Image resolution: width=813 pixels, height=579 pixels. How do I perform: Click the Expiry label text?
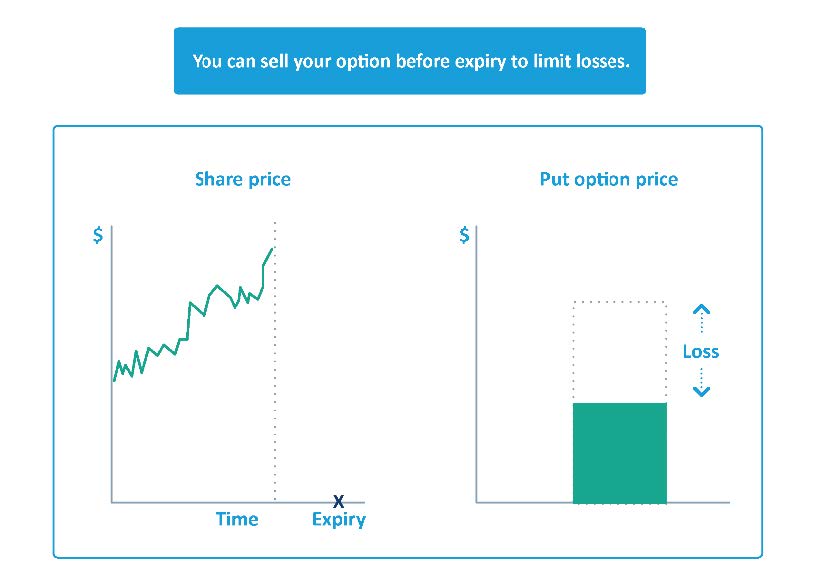pos(338,520)
